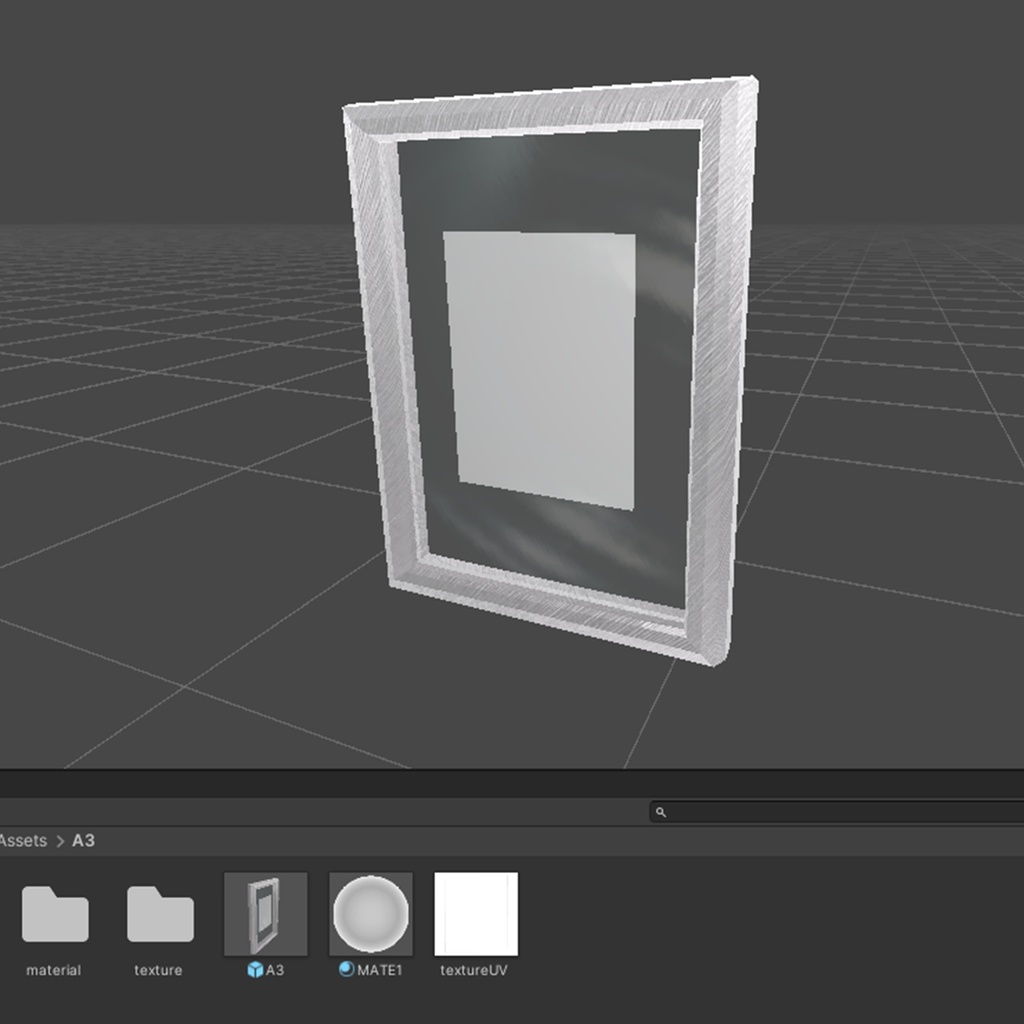Select the textureUV white texture asset
Viewport: 1024px width, 1024px height.
pos(476,914)
